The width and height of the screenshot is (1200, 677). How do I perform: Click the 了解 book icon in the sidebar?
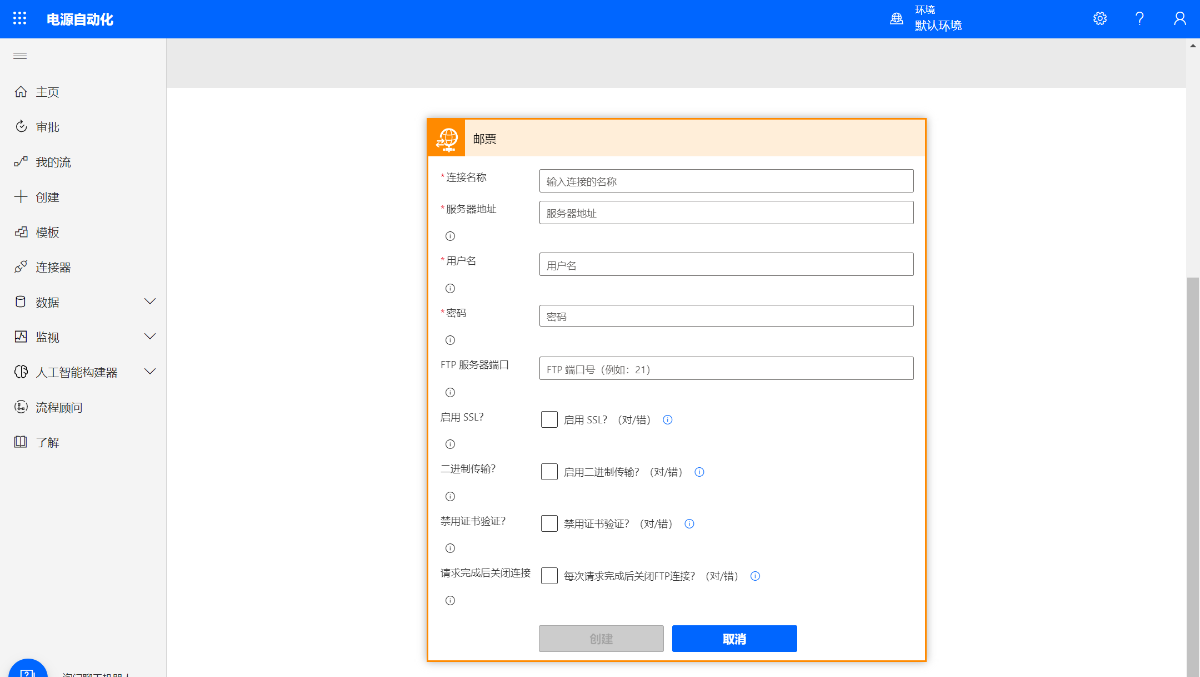click(x=20, y=442)
